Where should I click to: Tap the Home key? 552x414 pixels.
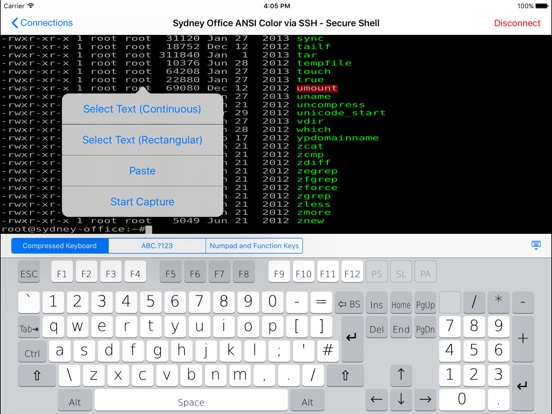click(x=401, y=303)
